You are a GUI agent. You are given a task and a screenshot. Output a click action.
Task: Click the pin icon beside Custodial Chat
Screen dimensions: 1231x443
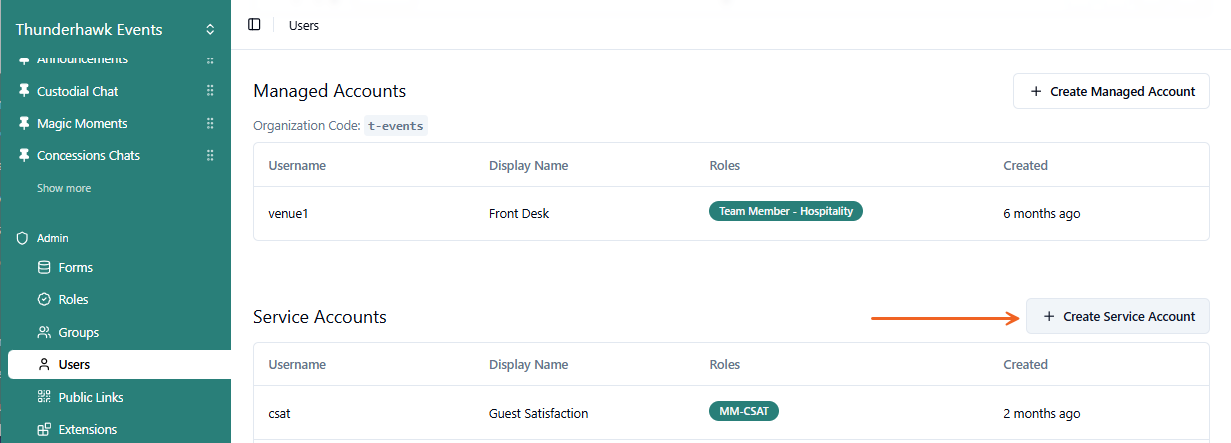pyautogui.click(x=24, y=91)
